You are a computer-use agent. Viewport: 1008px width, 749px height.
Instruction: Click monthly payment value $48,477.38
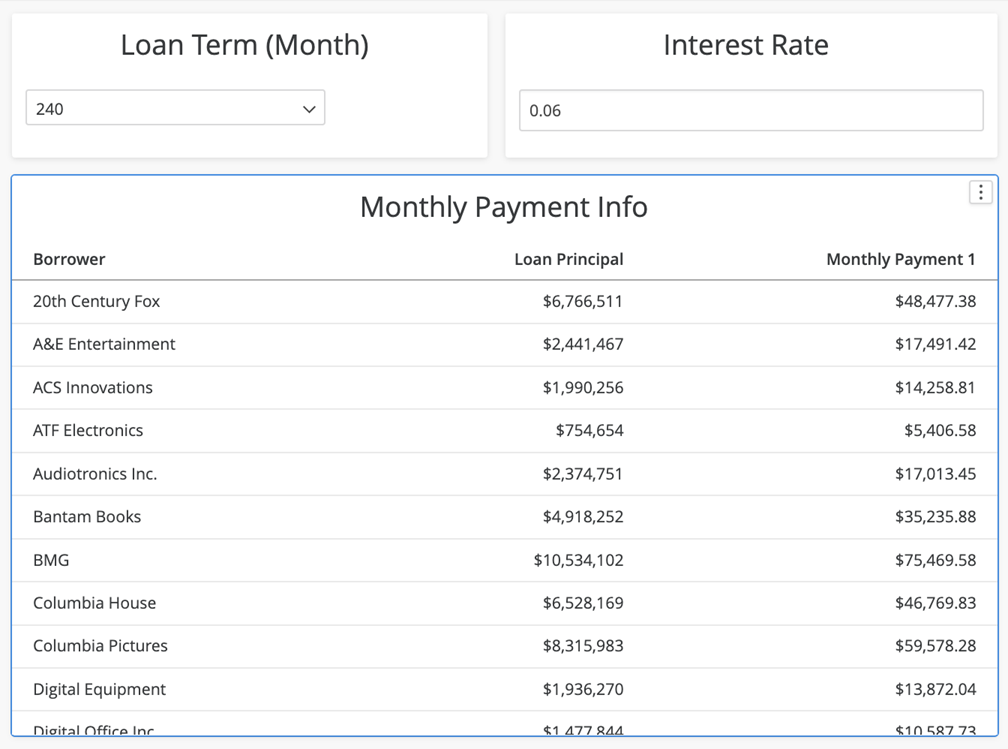(935, 301)
